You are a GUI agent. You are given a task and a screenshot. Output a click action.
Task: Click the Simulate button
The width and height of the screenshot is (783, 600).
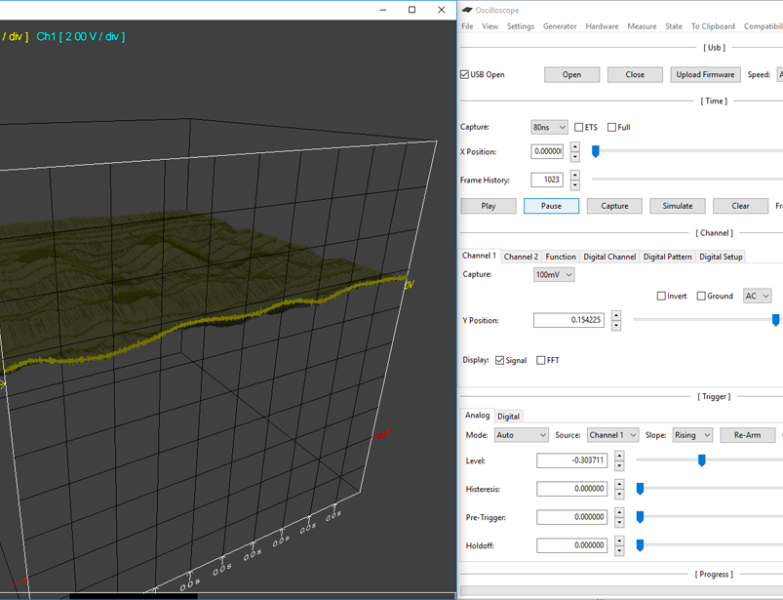(x=678, y=206)
